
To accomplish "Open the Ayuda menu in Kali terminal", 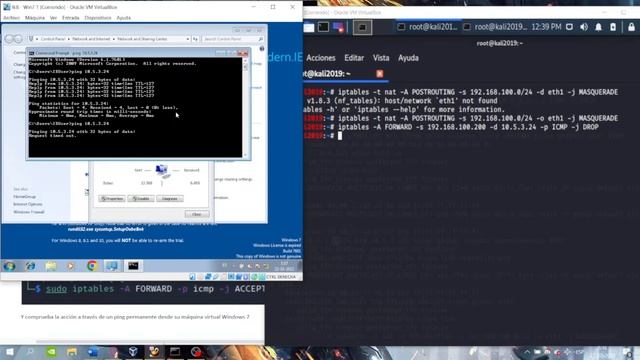I will click(408, 58).
